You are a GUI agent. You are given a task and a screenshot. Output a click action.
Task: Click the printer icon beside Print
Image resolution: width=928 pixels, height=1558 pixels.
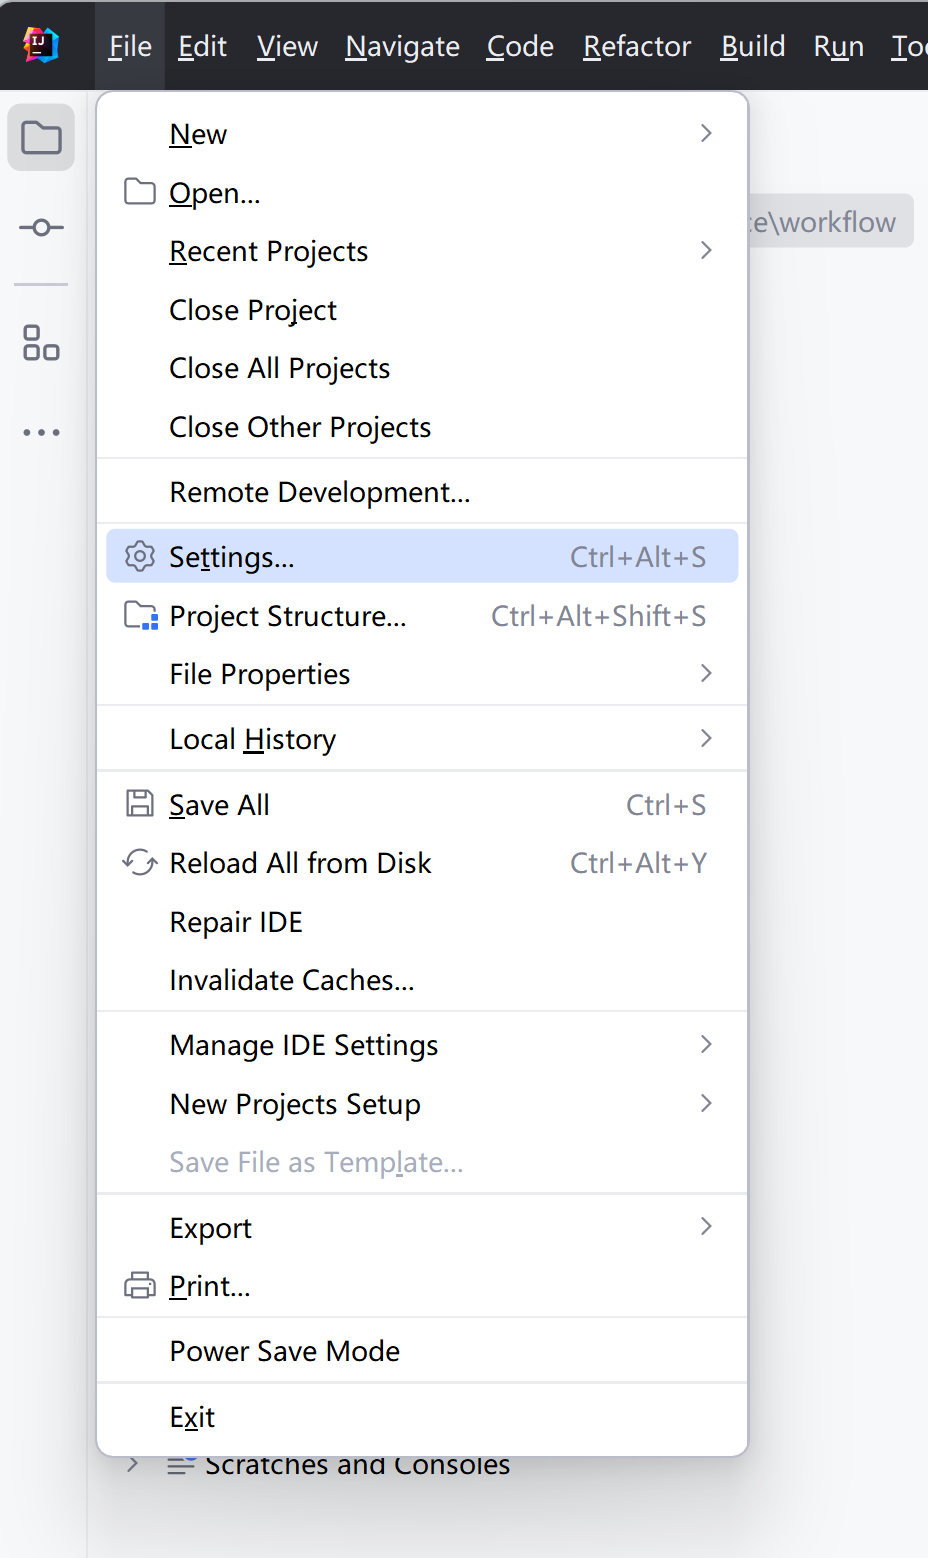coord(140,1286)
